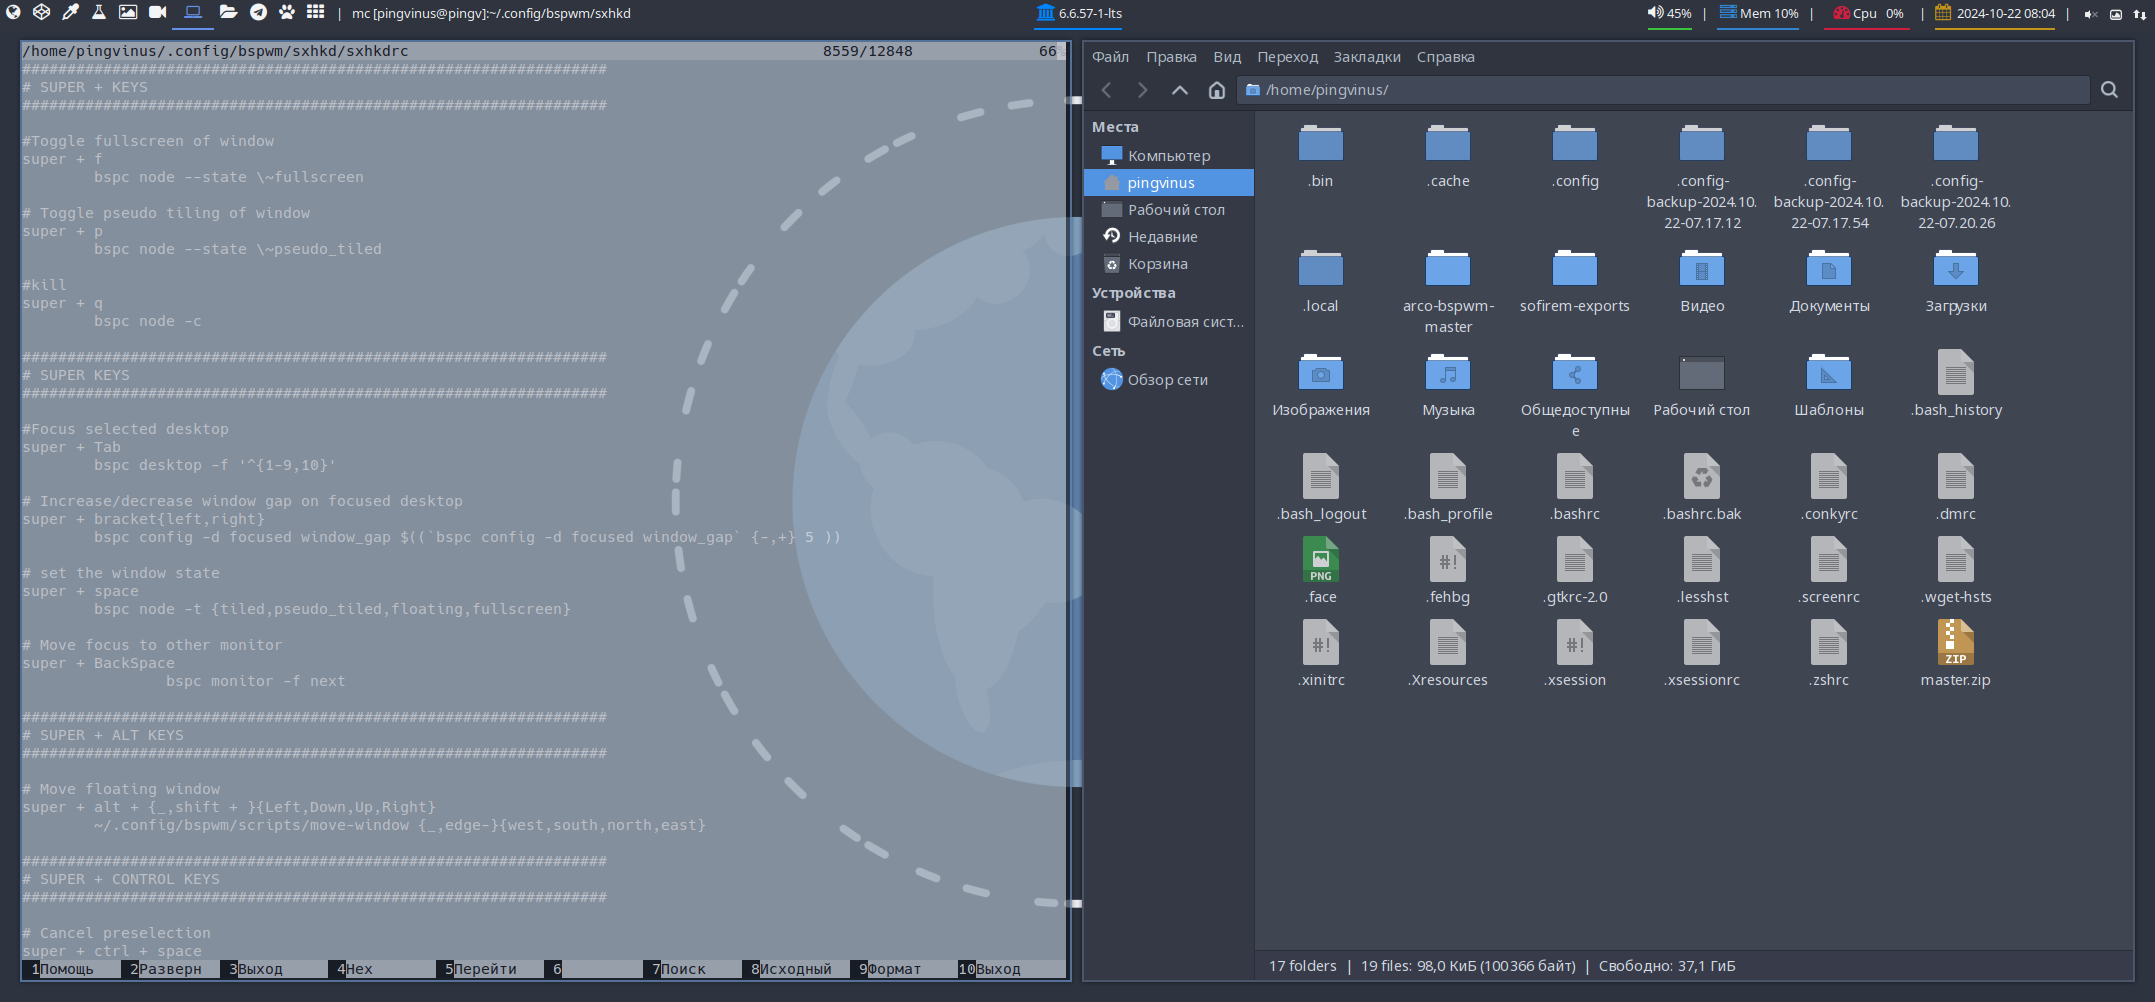Go to home folder via house icon
The height and width of the screenshot is (1002, 2155).
1216,90
